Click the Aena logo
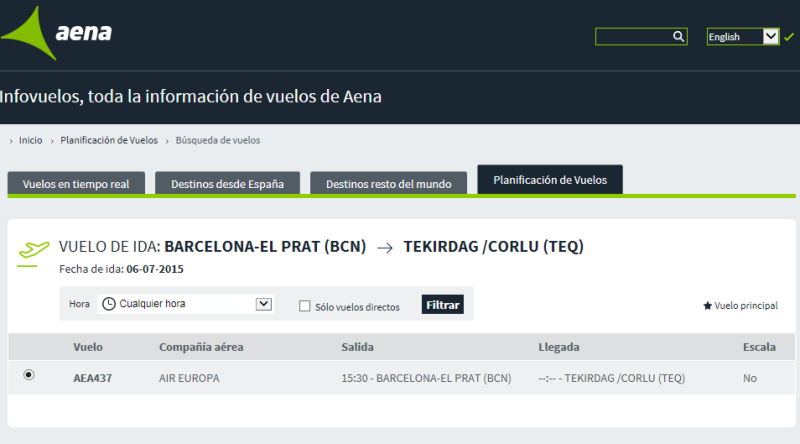This screenshot has width=800, height=444. [56, 33]
